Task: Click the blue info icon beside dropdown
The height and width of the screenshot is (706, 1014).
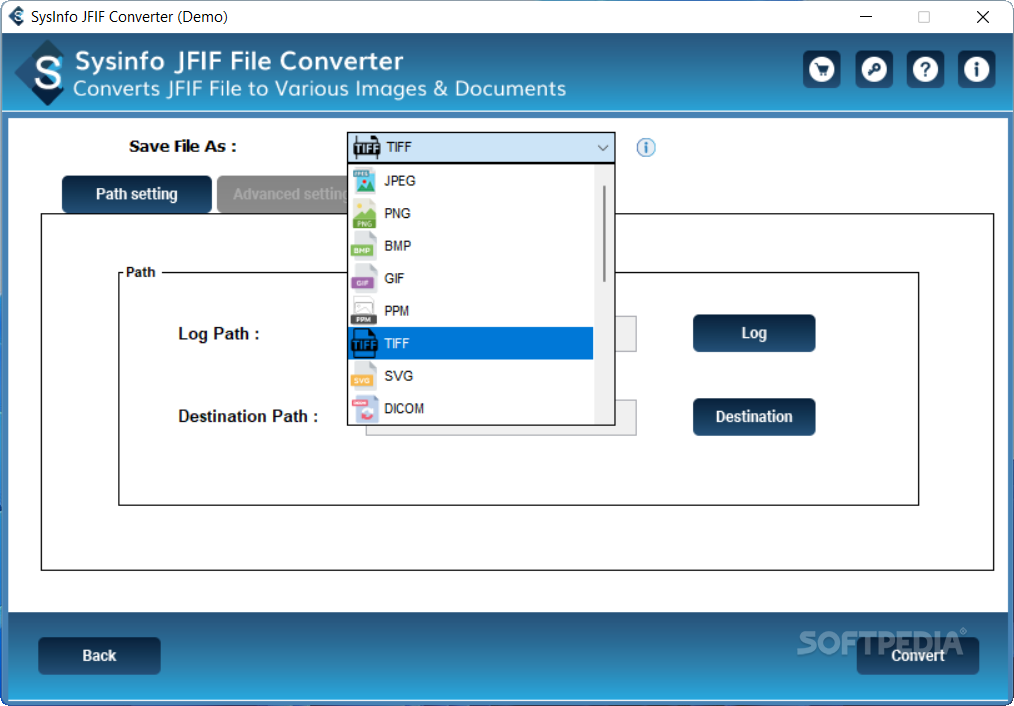Action: click(645, 147)
